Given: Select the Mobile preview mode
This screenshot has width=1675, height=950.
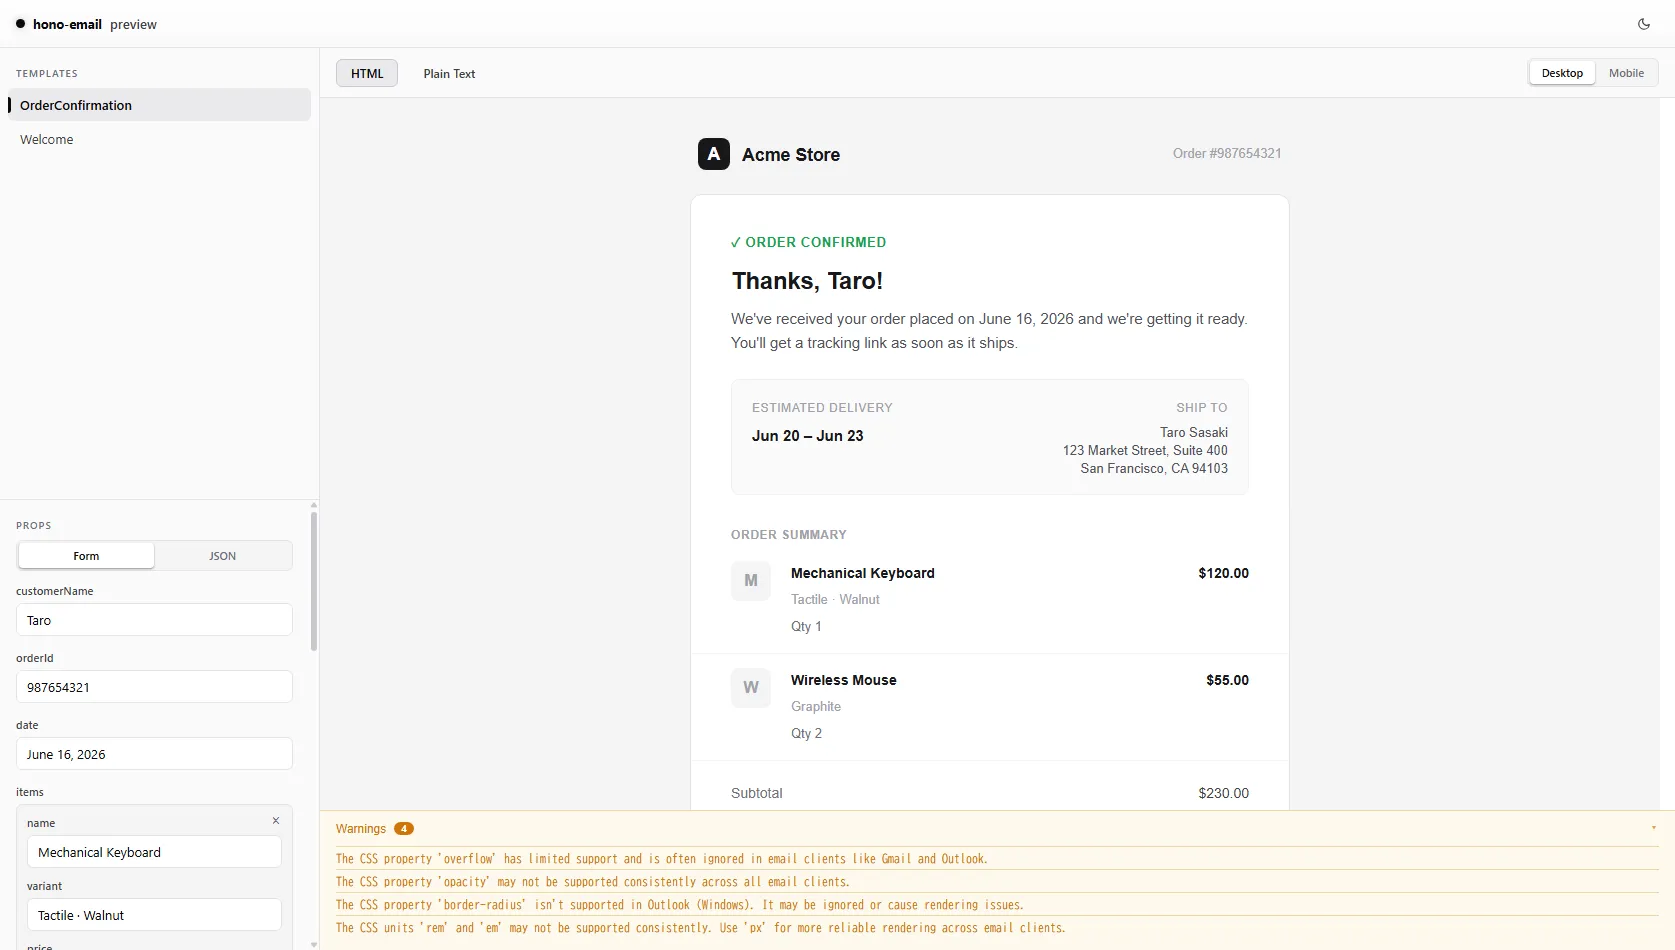Looking at the screenshot, I should point(1626,73).
